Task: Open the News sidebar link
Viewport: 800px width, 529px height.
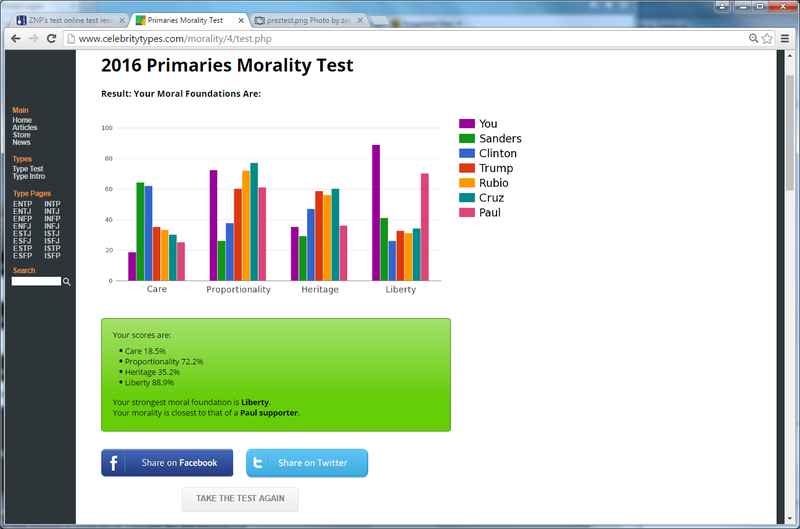Action: coord(21,142)
